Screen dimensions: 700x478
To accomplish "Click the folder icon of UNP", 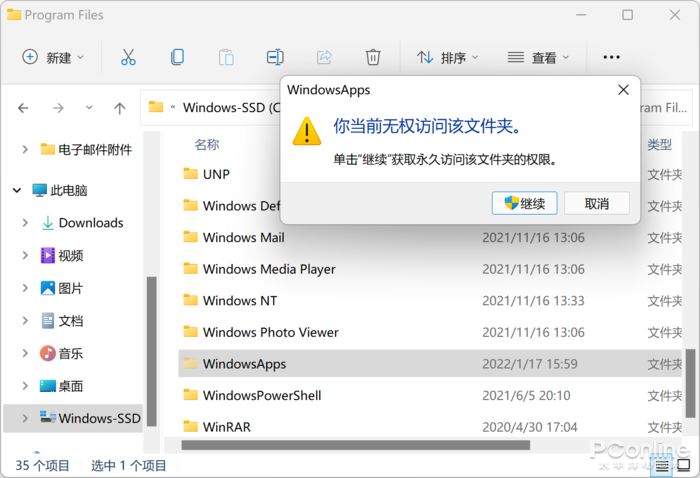I will click(191, 173).
